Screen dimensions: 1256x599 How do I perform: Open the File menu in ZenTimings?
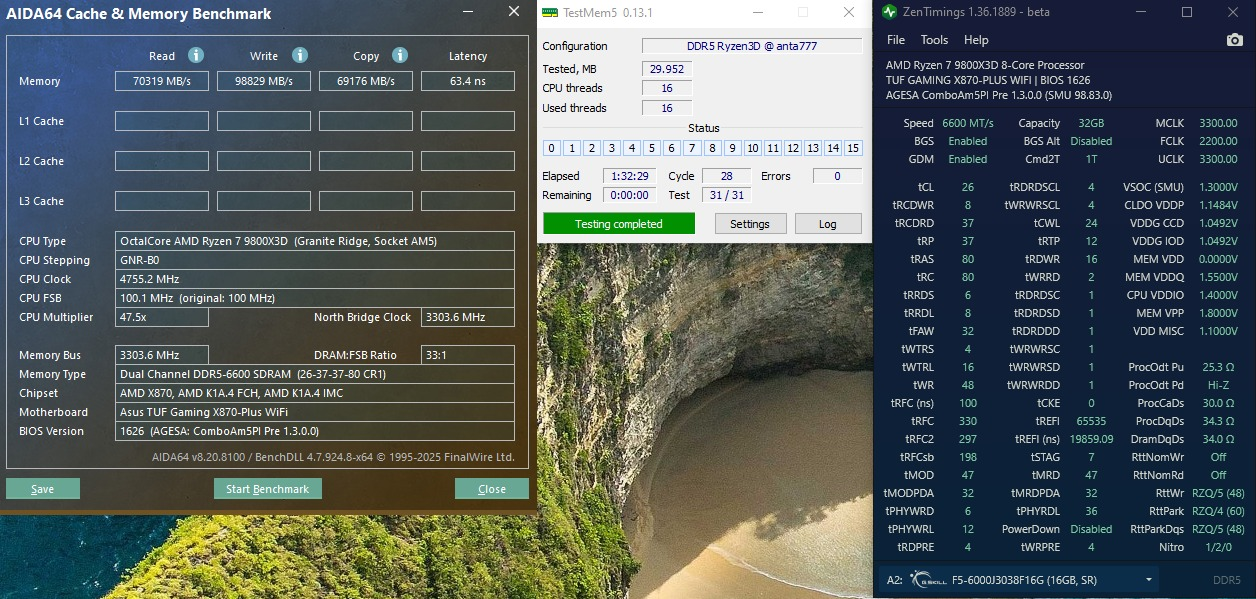(x=896, y=40)
